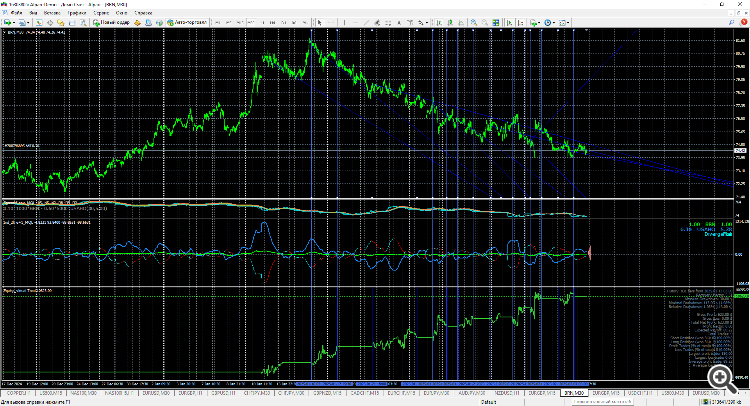Zoom in the chart with magnifier plus

(x=474, y=22)
